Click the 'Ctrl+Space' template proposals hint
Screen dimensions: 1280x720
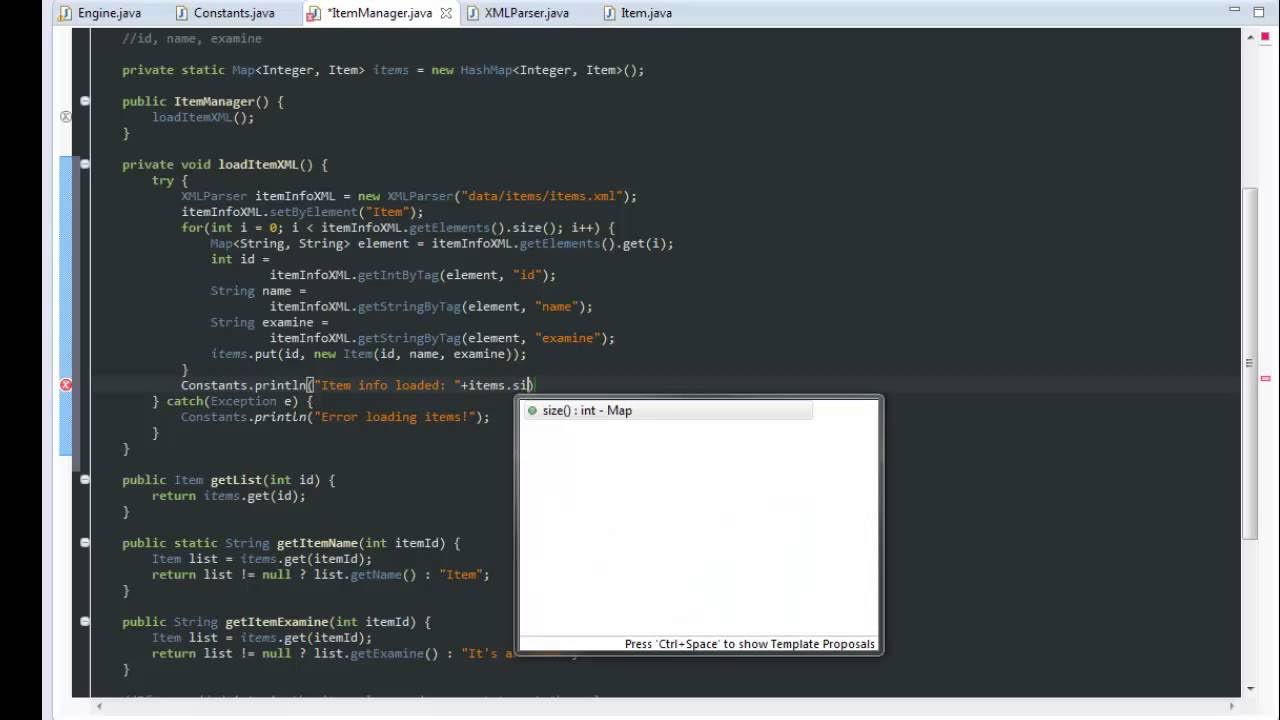[x=750, y=644]
